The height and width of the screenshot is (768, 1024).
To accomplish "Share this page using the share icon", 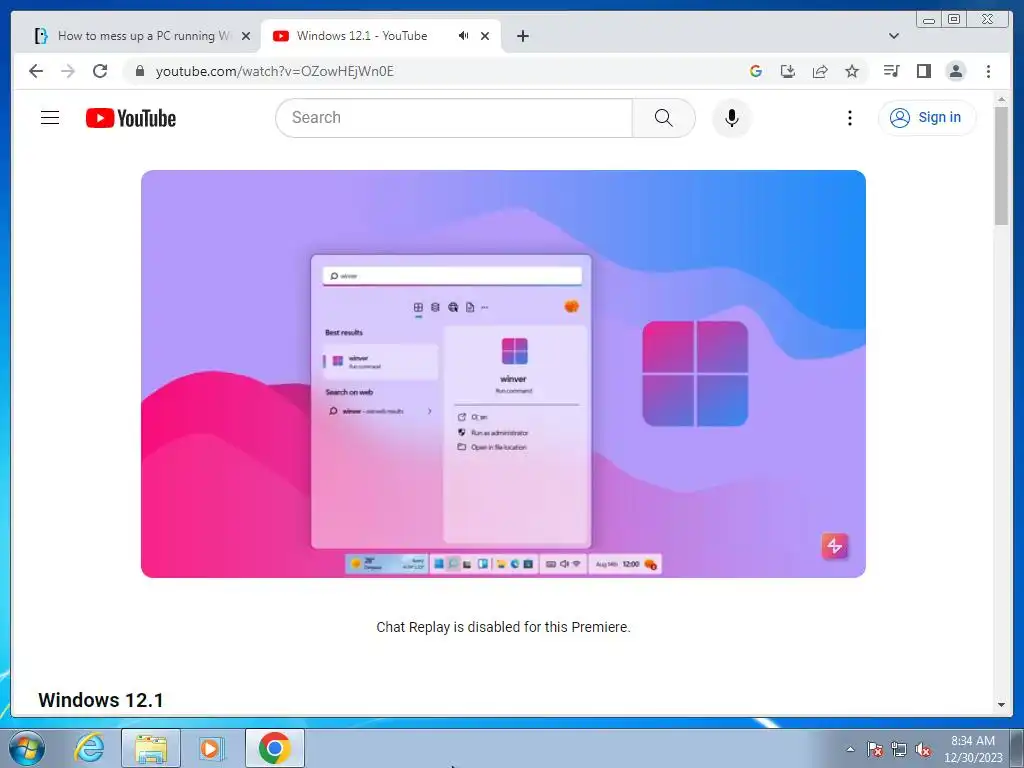I will point(820,71).
